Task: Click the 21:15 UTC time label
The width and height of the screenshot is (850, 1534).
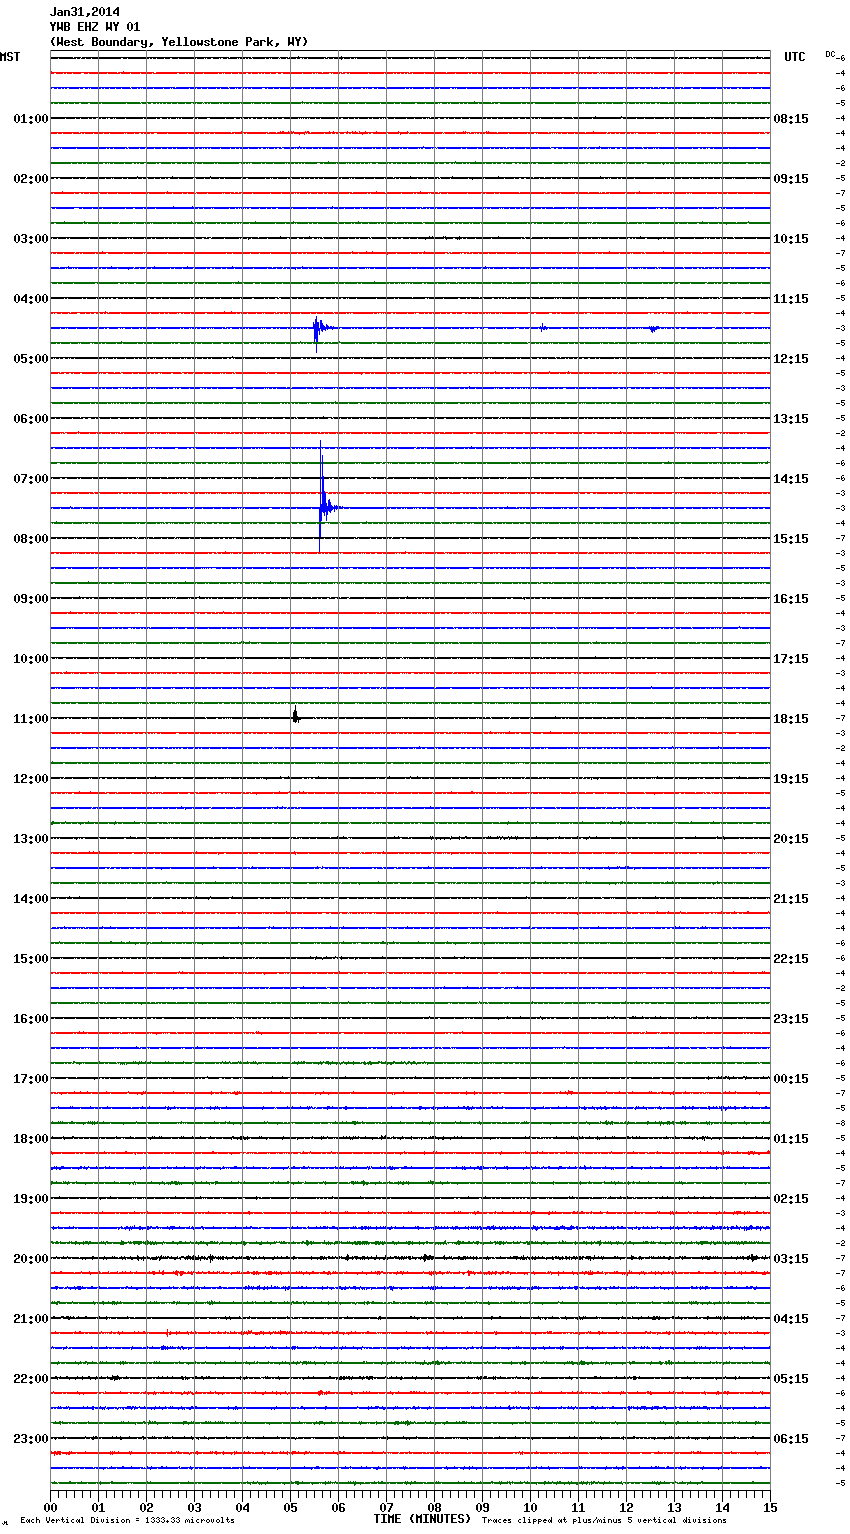Action: click(x=791, y=899)
